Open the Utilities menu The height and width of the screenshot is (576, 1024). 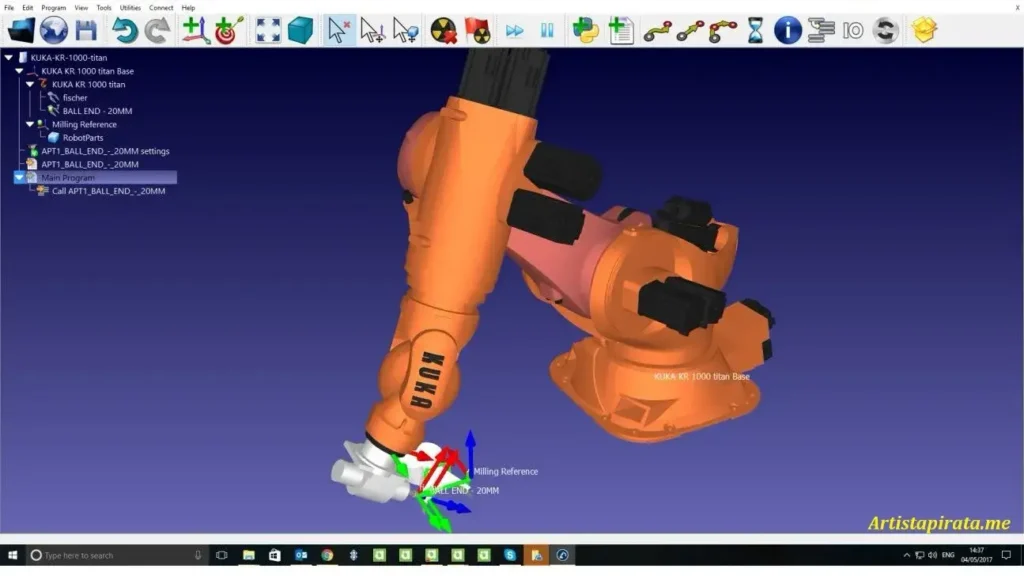click(x=130, y=7)
